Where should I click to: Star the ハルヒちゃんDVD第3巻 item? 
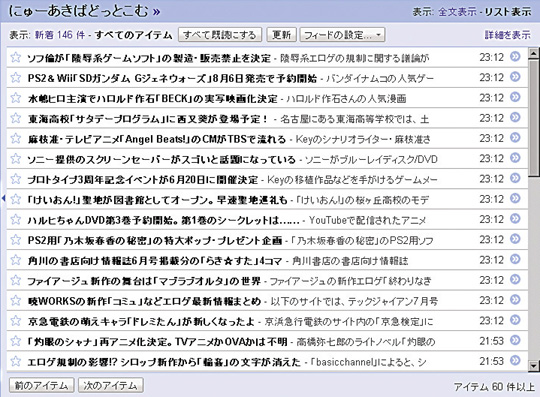15,219
